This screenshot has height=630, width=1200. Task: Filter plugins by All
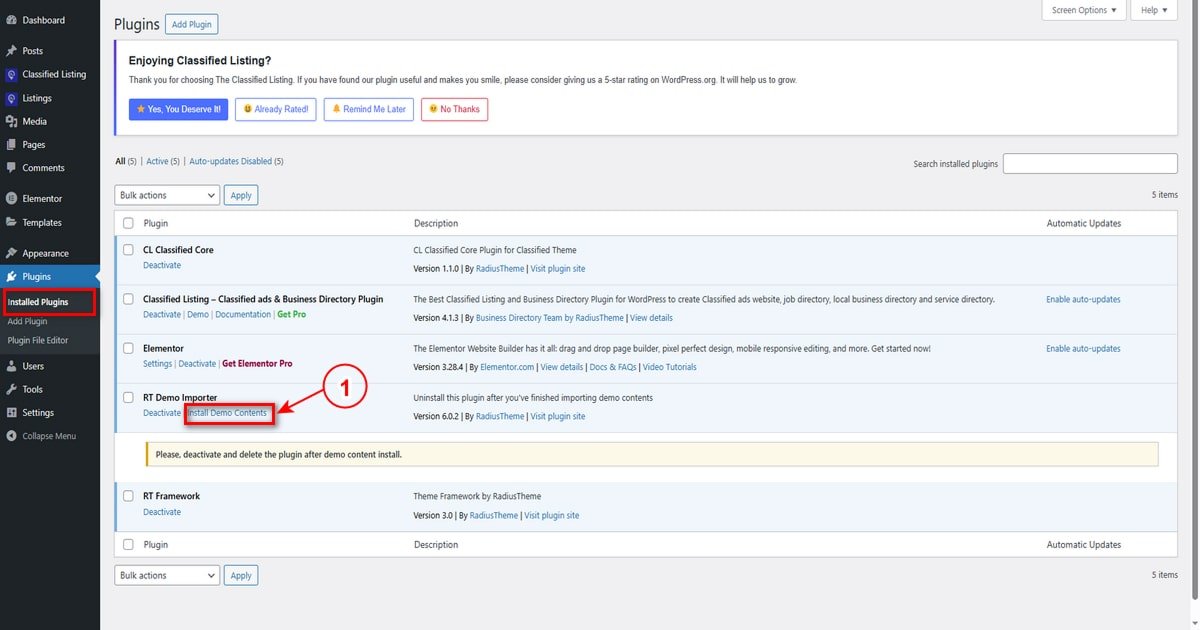120,161
